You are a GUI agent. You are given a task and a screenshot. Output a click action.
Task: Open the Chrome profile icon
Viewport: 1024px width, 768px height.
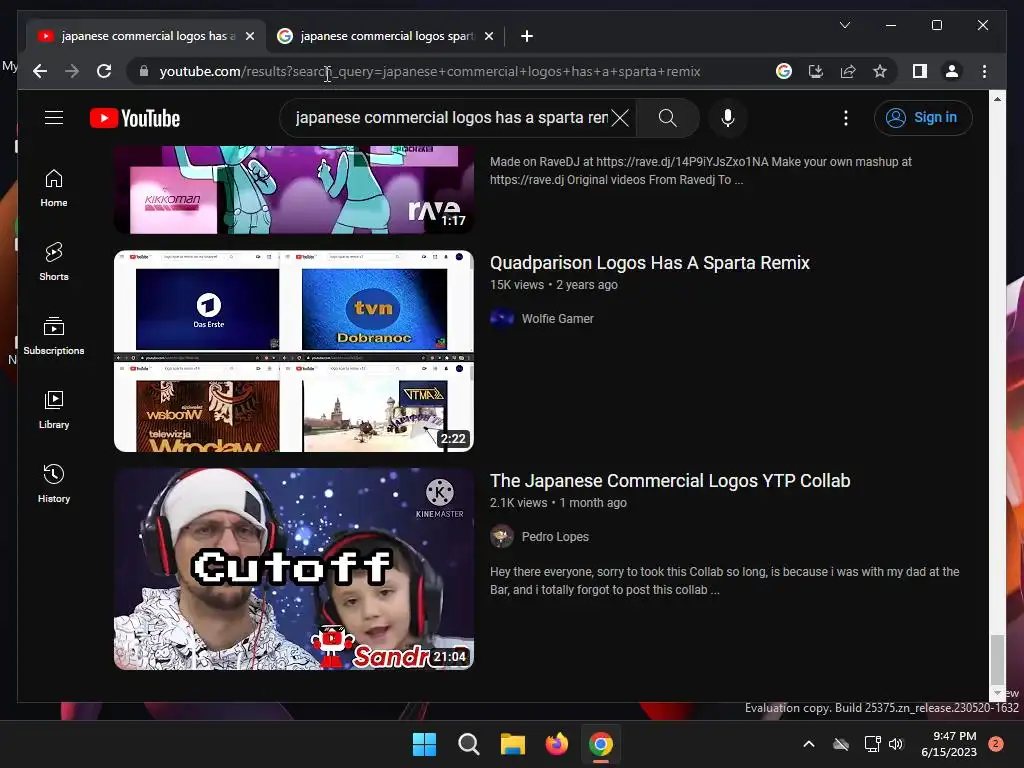point(952,71)
